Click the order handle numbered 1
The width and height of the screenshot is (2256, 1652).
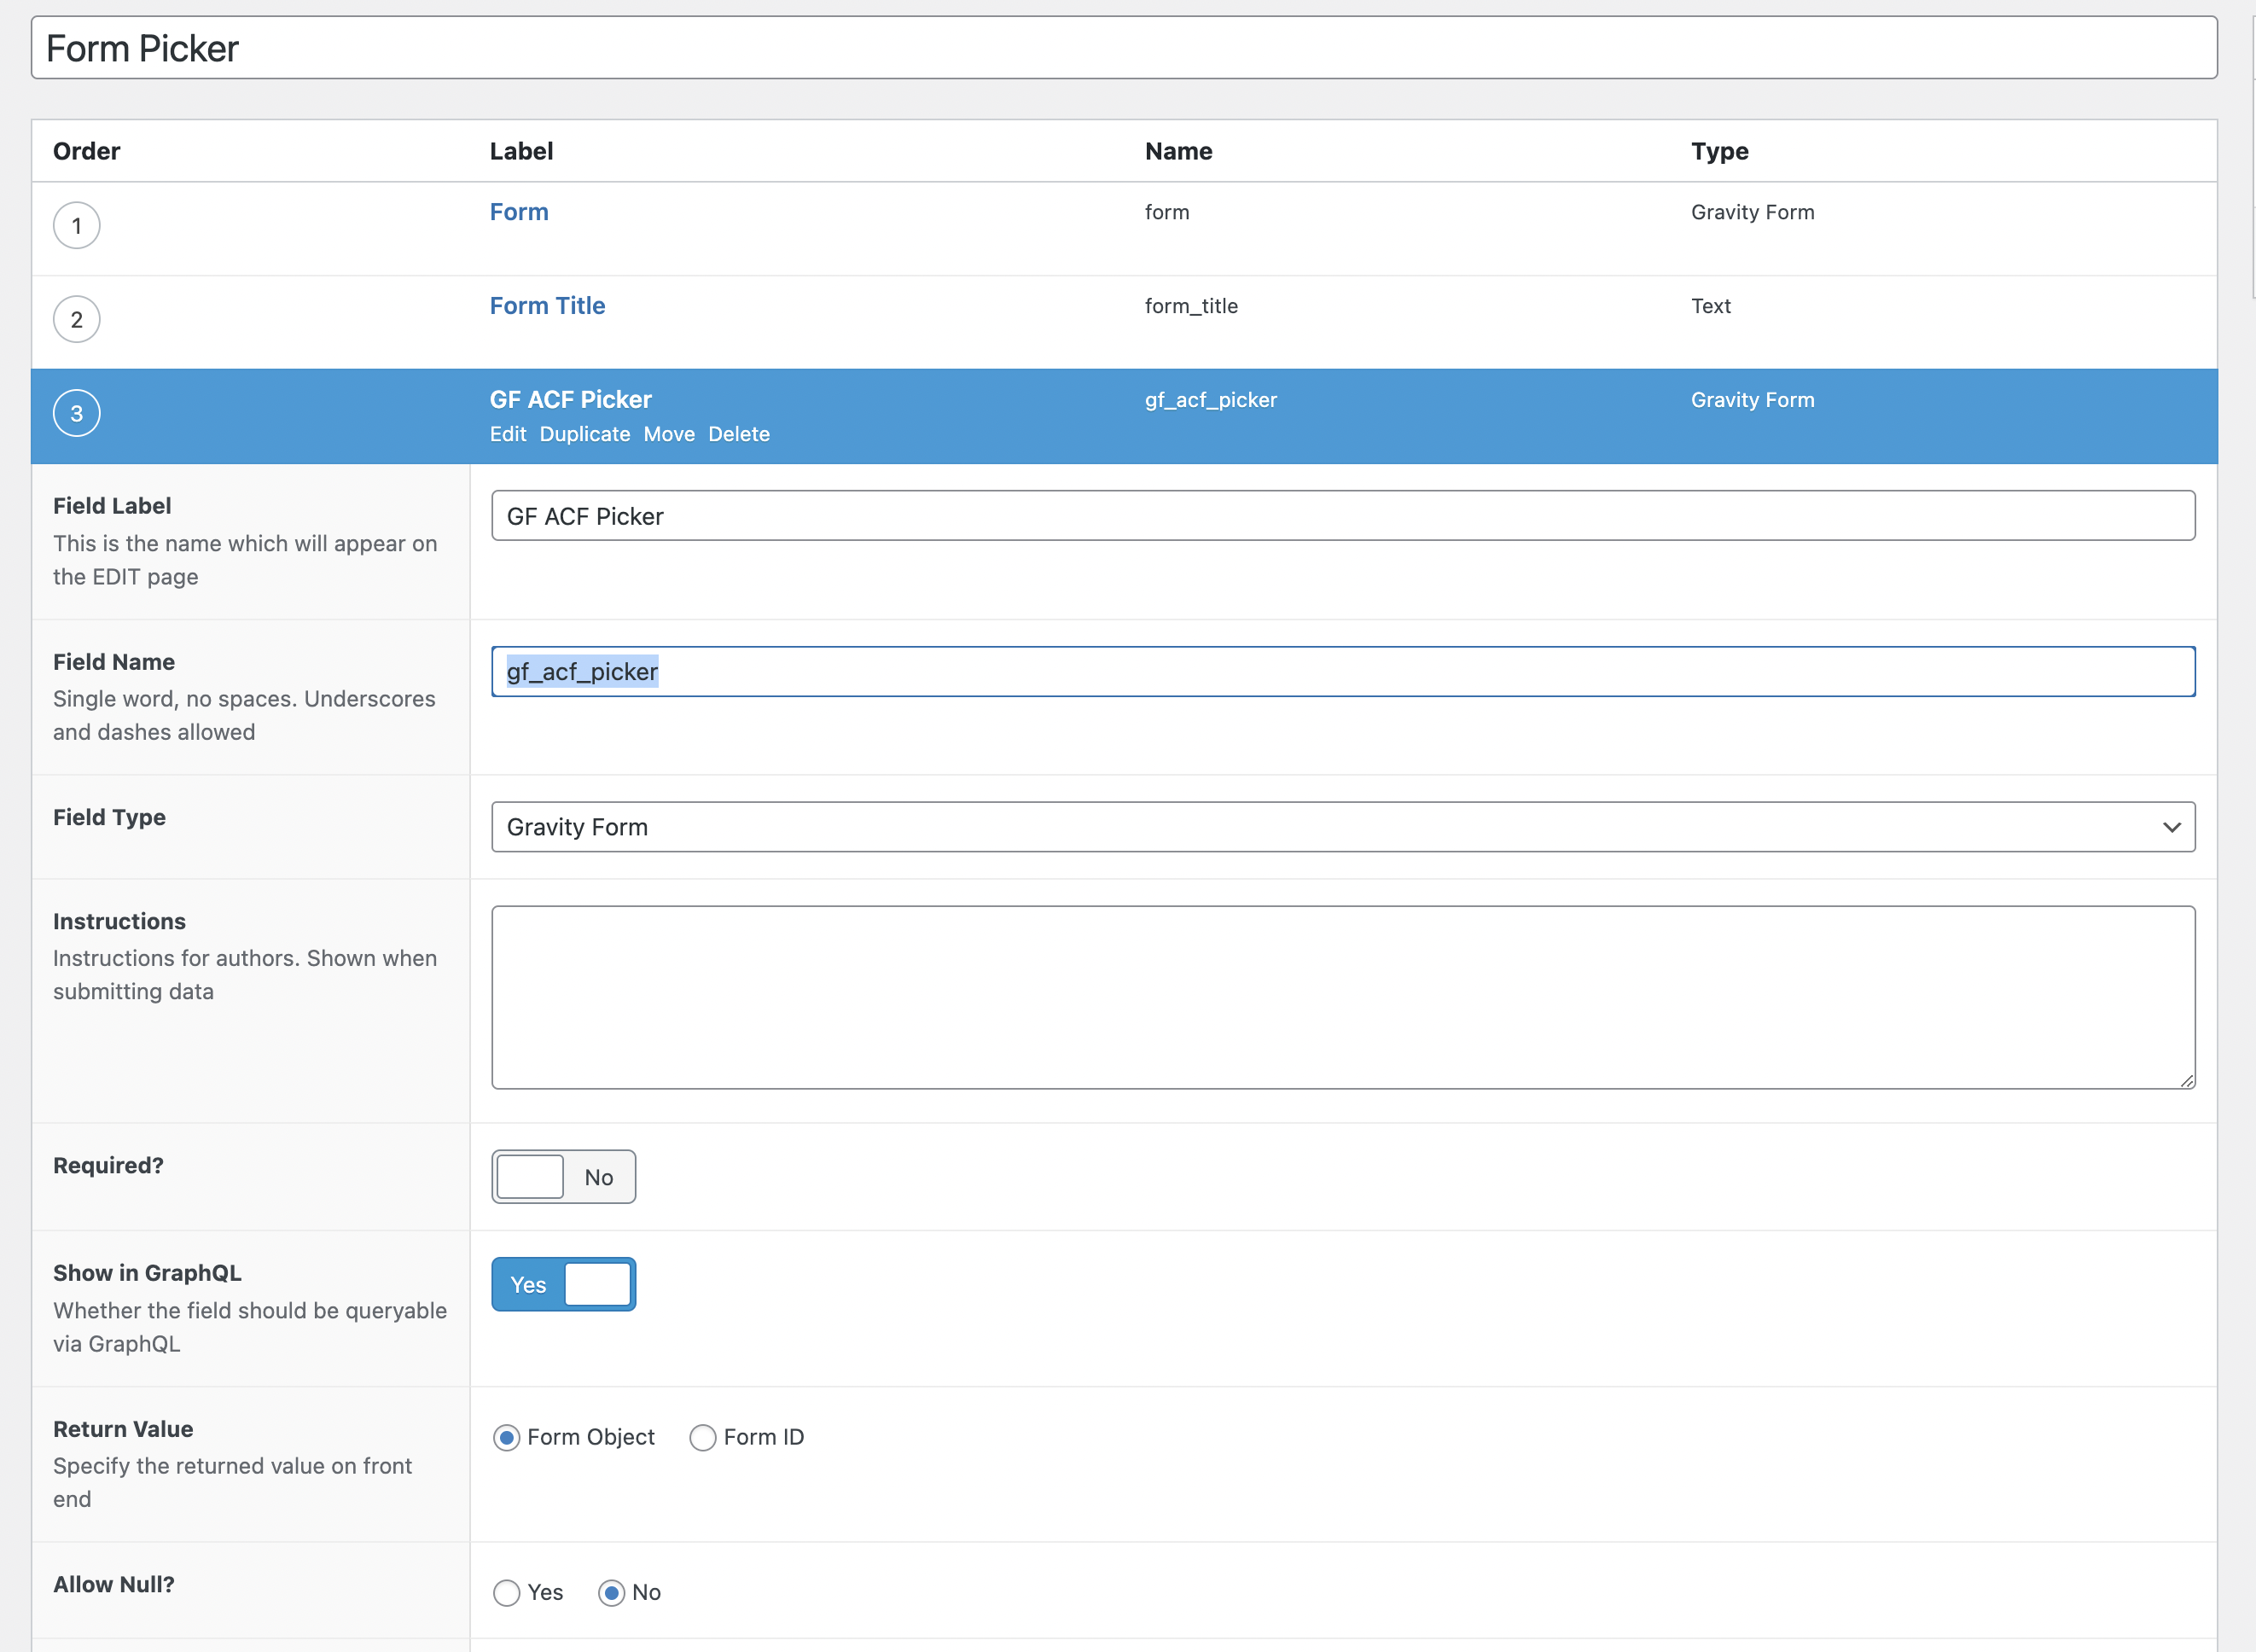coord(76,225)
